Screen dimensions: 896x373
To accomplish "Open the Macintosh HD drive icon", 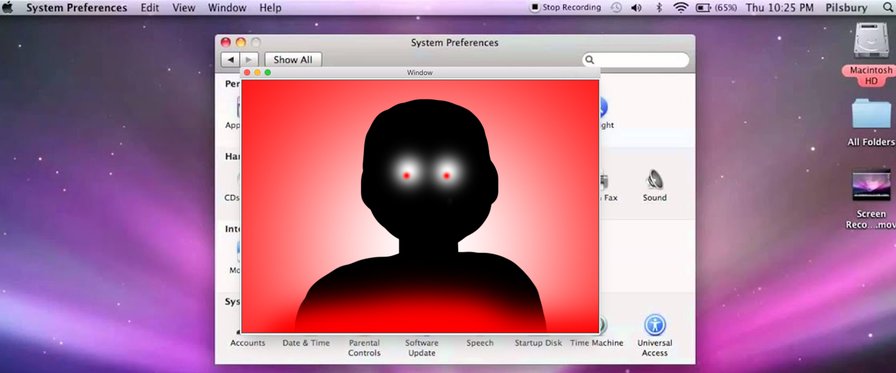I will 871,53.
